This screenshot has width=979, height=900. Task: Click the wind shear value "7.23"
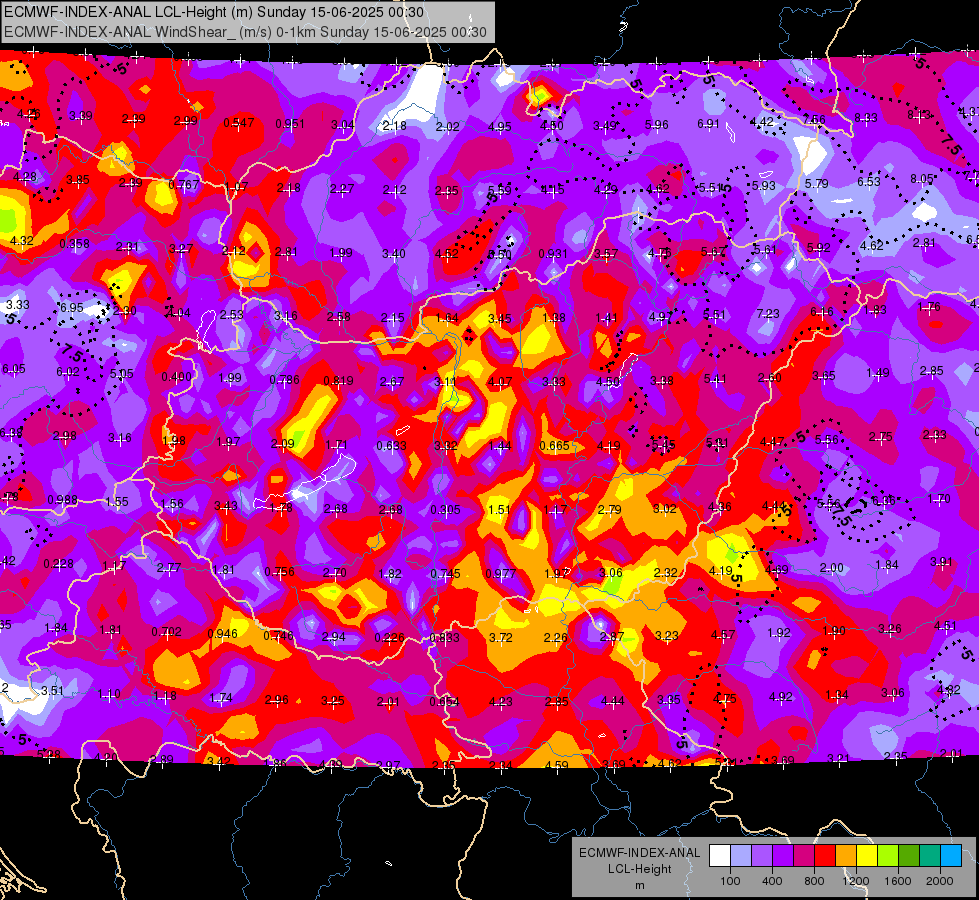[768, 313]
